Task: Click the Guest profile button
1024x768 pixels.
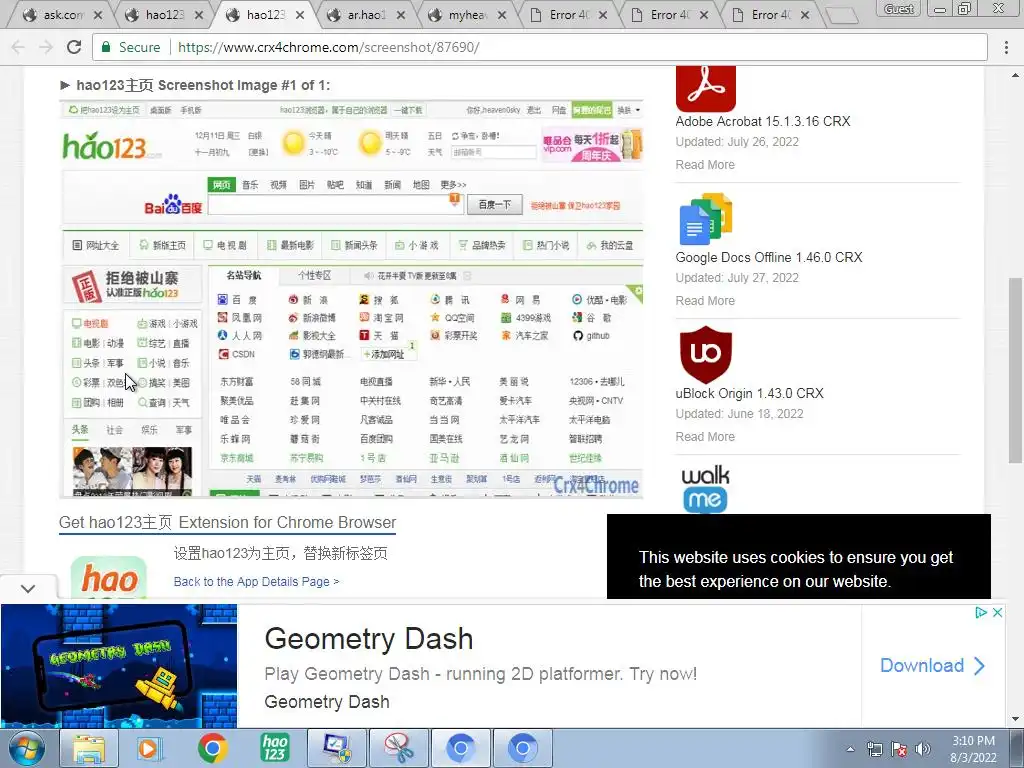Action: click(899, 8)
